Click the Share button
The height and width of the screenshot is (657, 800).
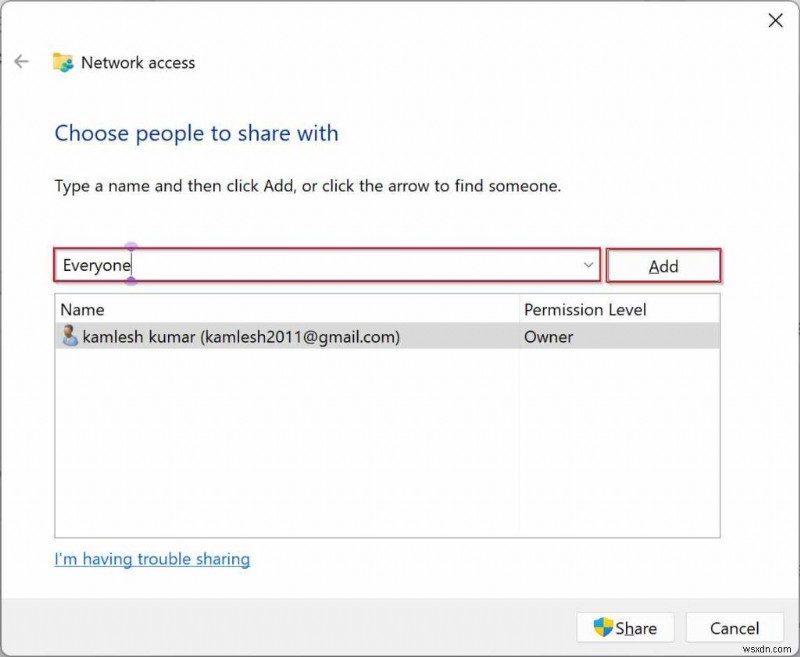625,628
